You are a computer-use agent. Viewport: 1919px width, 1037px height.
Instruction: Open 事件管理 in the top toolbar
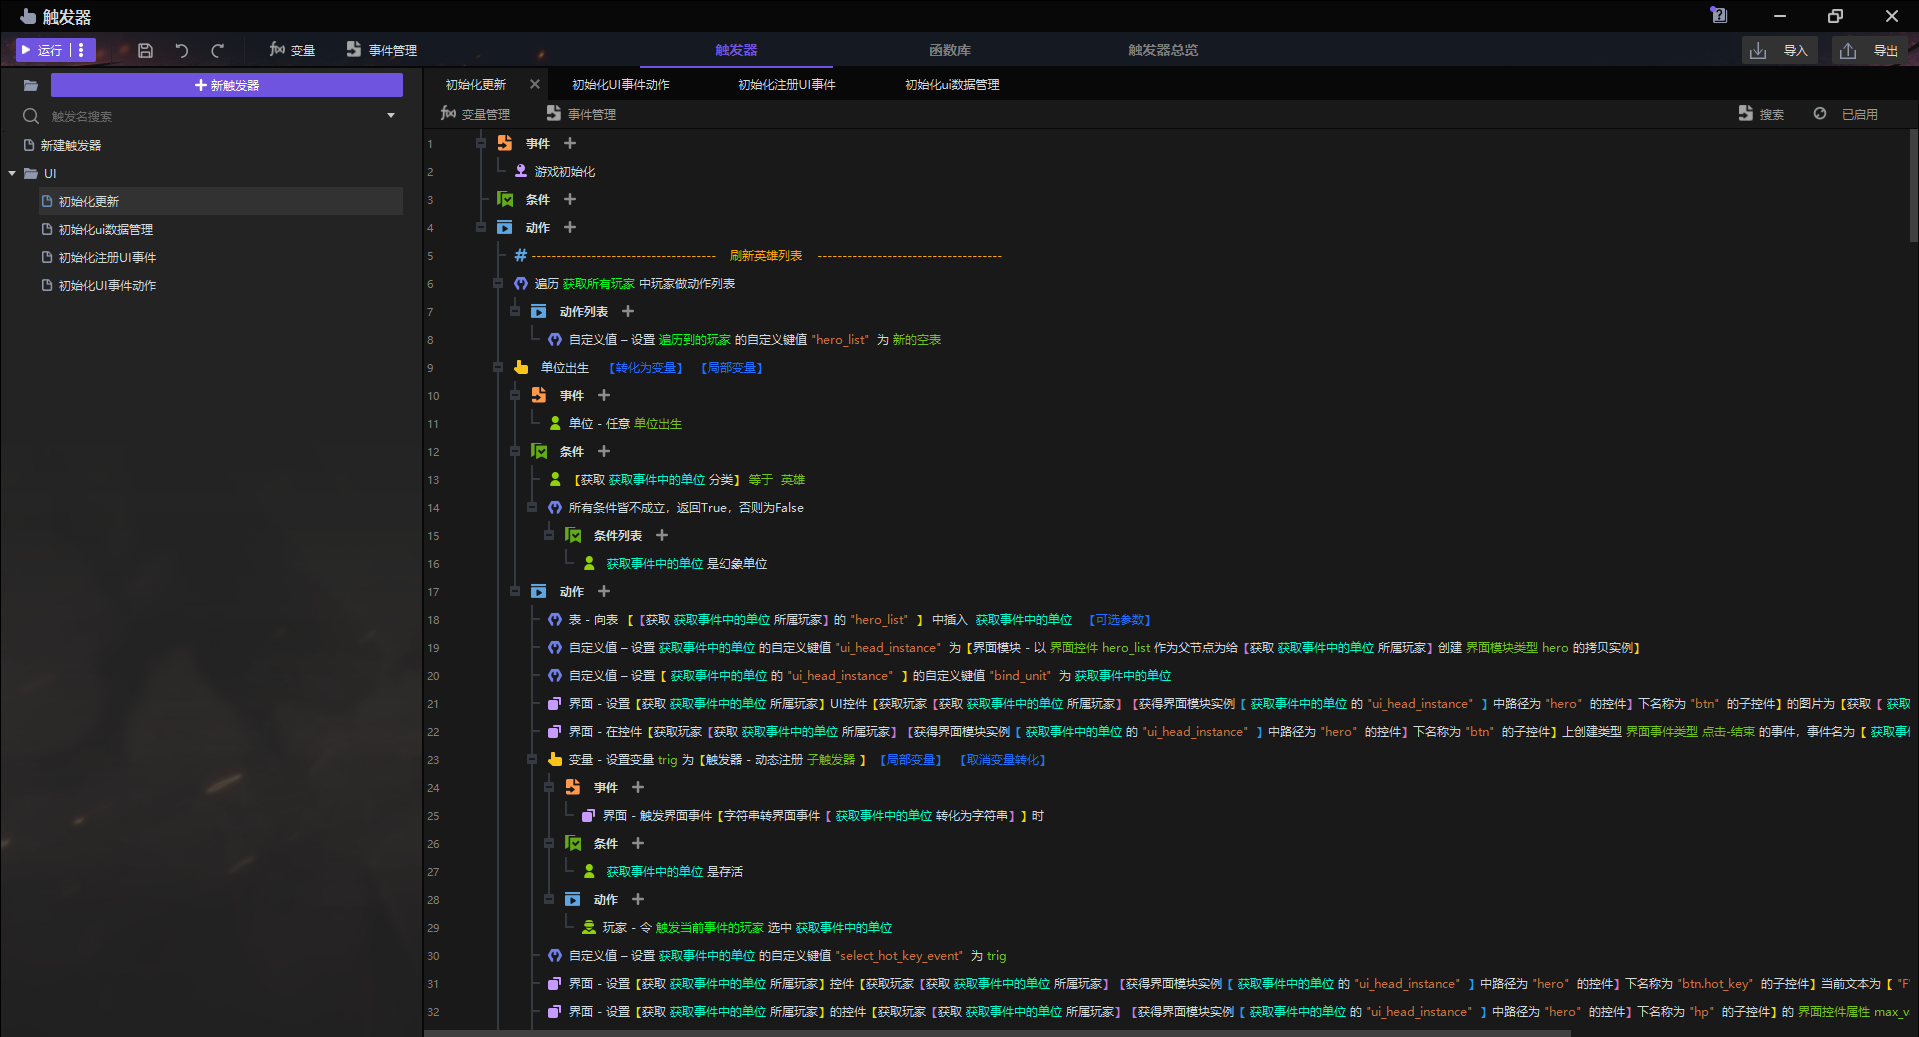point(381,50)
